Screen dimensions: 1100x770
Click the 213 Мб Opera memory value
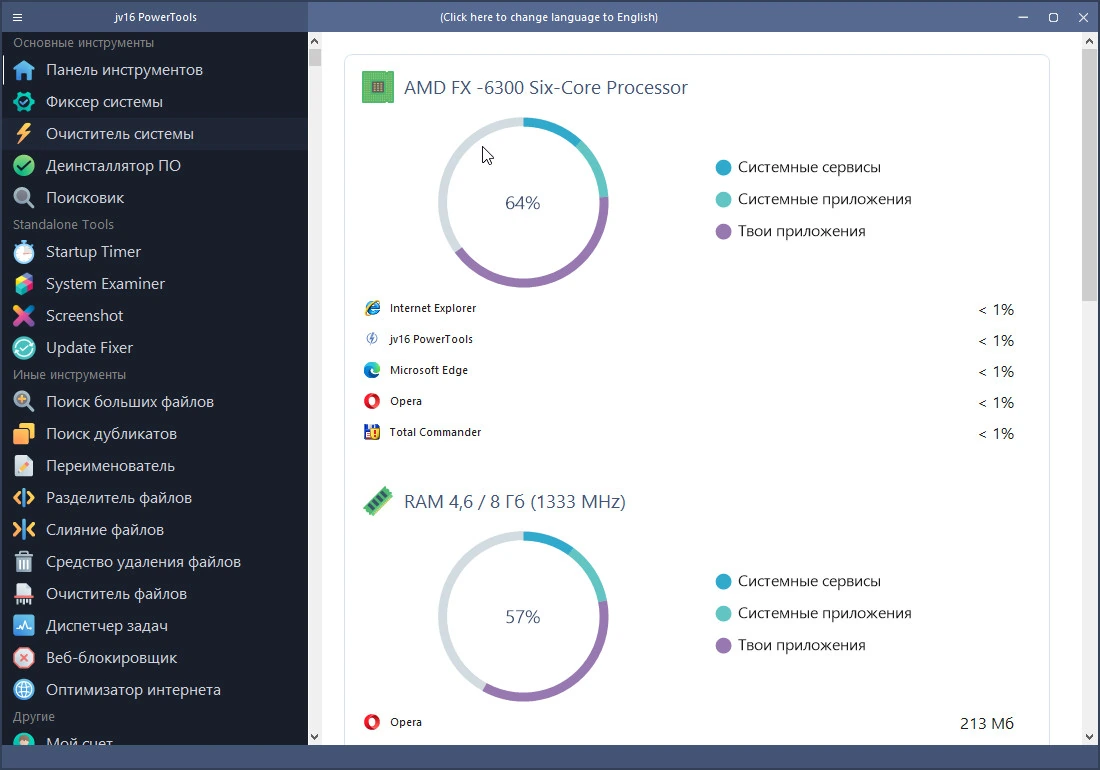pyautogui.click(x=986, y=724)
